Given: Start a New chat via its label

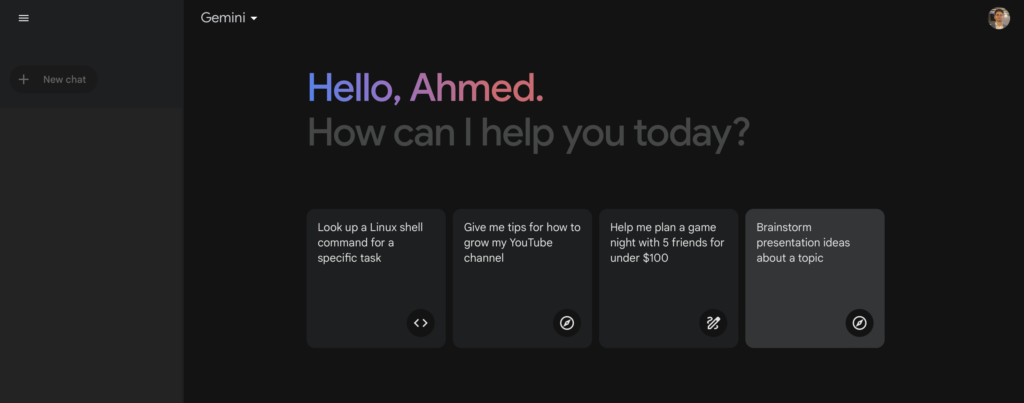Looking at the screenshot, I should click(x=64, y=79).
